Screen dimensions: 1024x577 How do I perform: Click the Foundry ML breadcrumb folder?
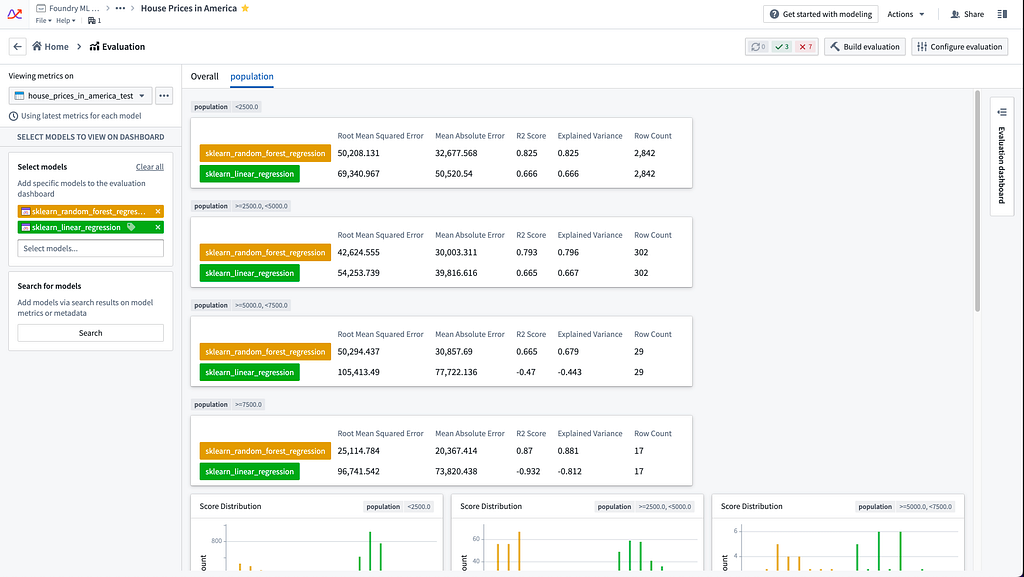pos(68,8)
